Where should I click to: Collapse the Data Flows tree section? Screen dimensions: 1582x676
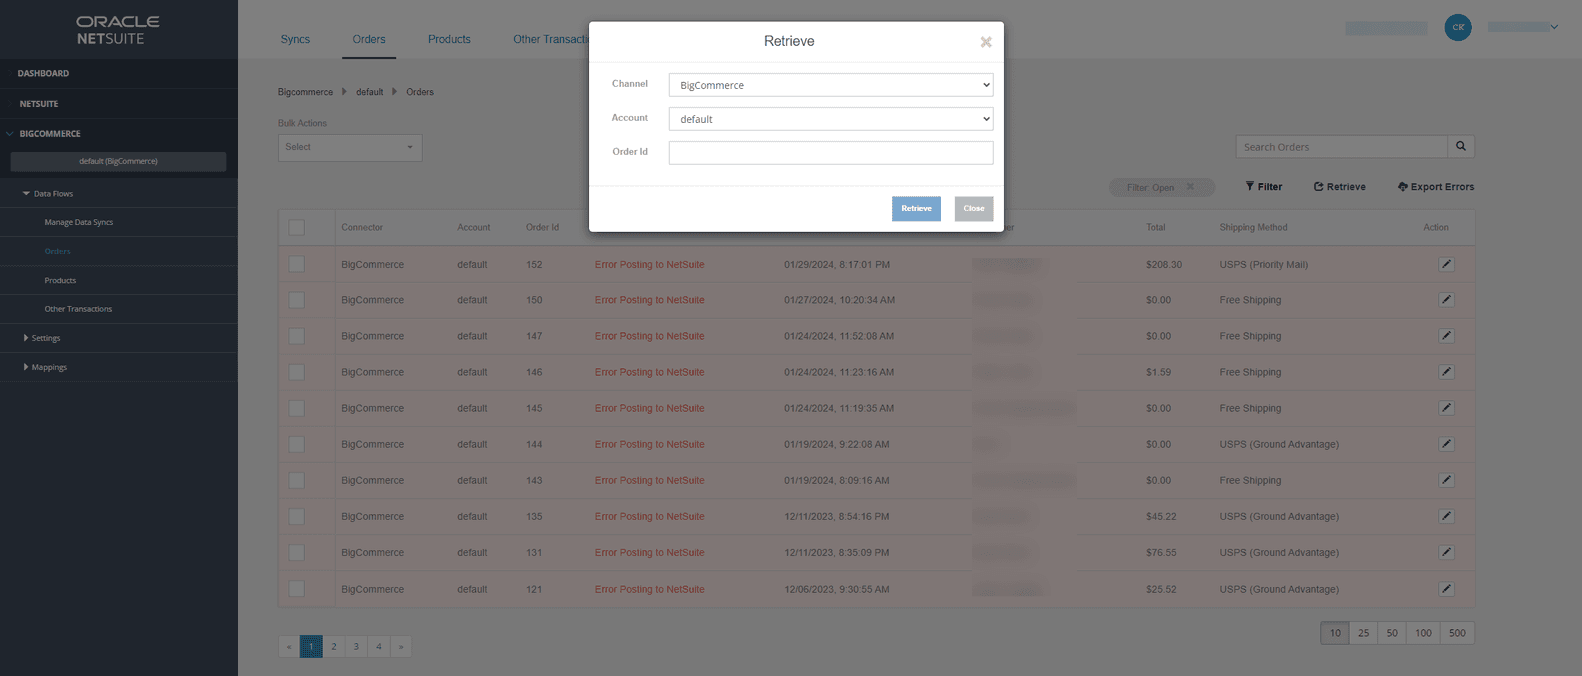coord(26,193)
